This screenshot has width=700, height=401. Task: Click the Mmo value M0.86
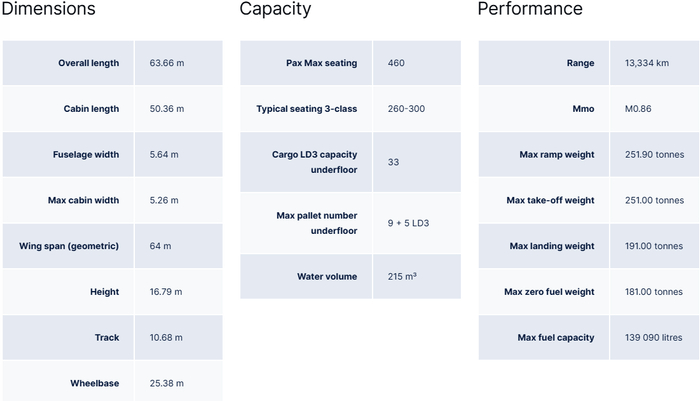[x=638, y=109]
